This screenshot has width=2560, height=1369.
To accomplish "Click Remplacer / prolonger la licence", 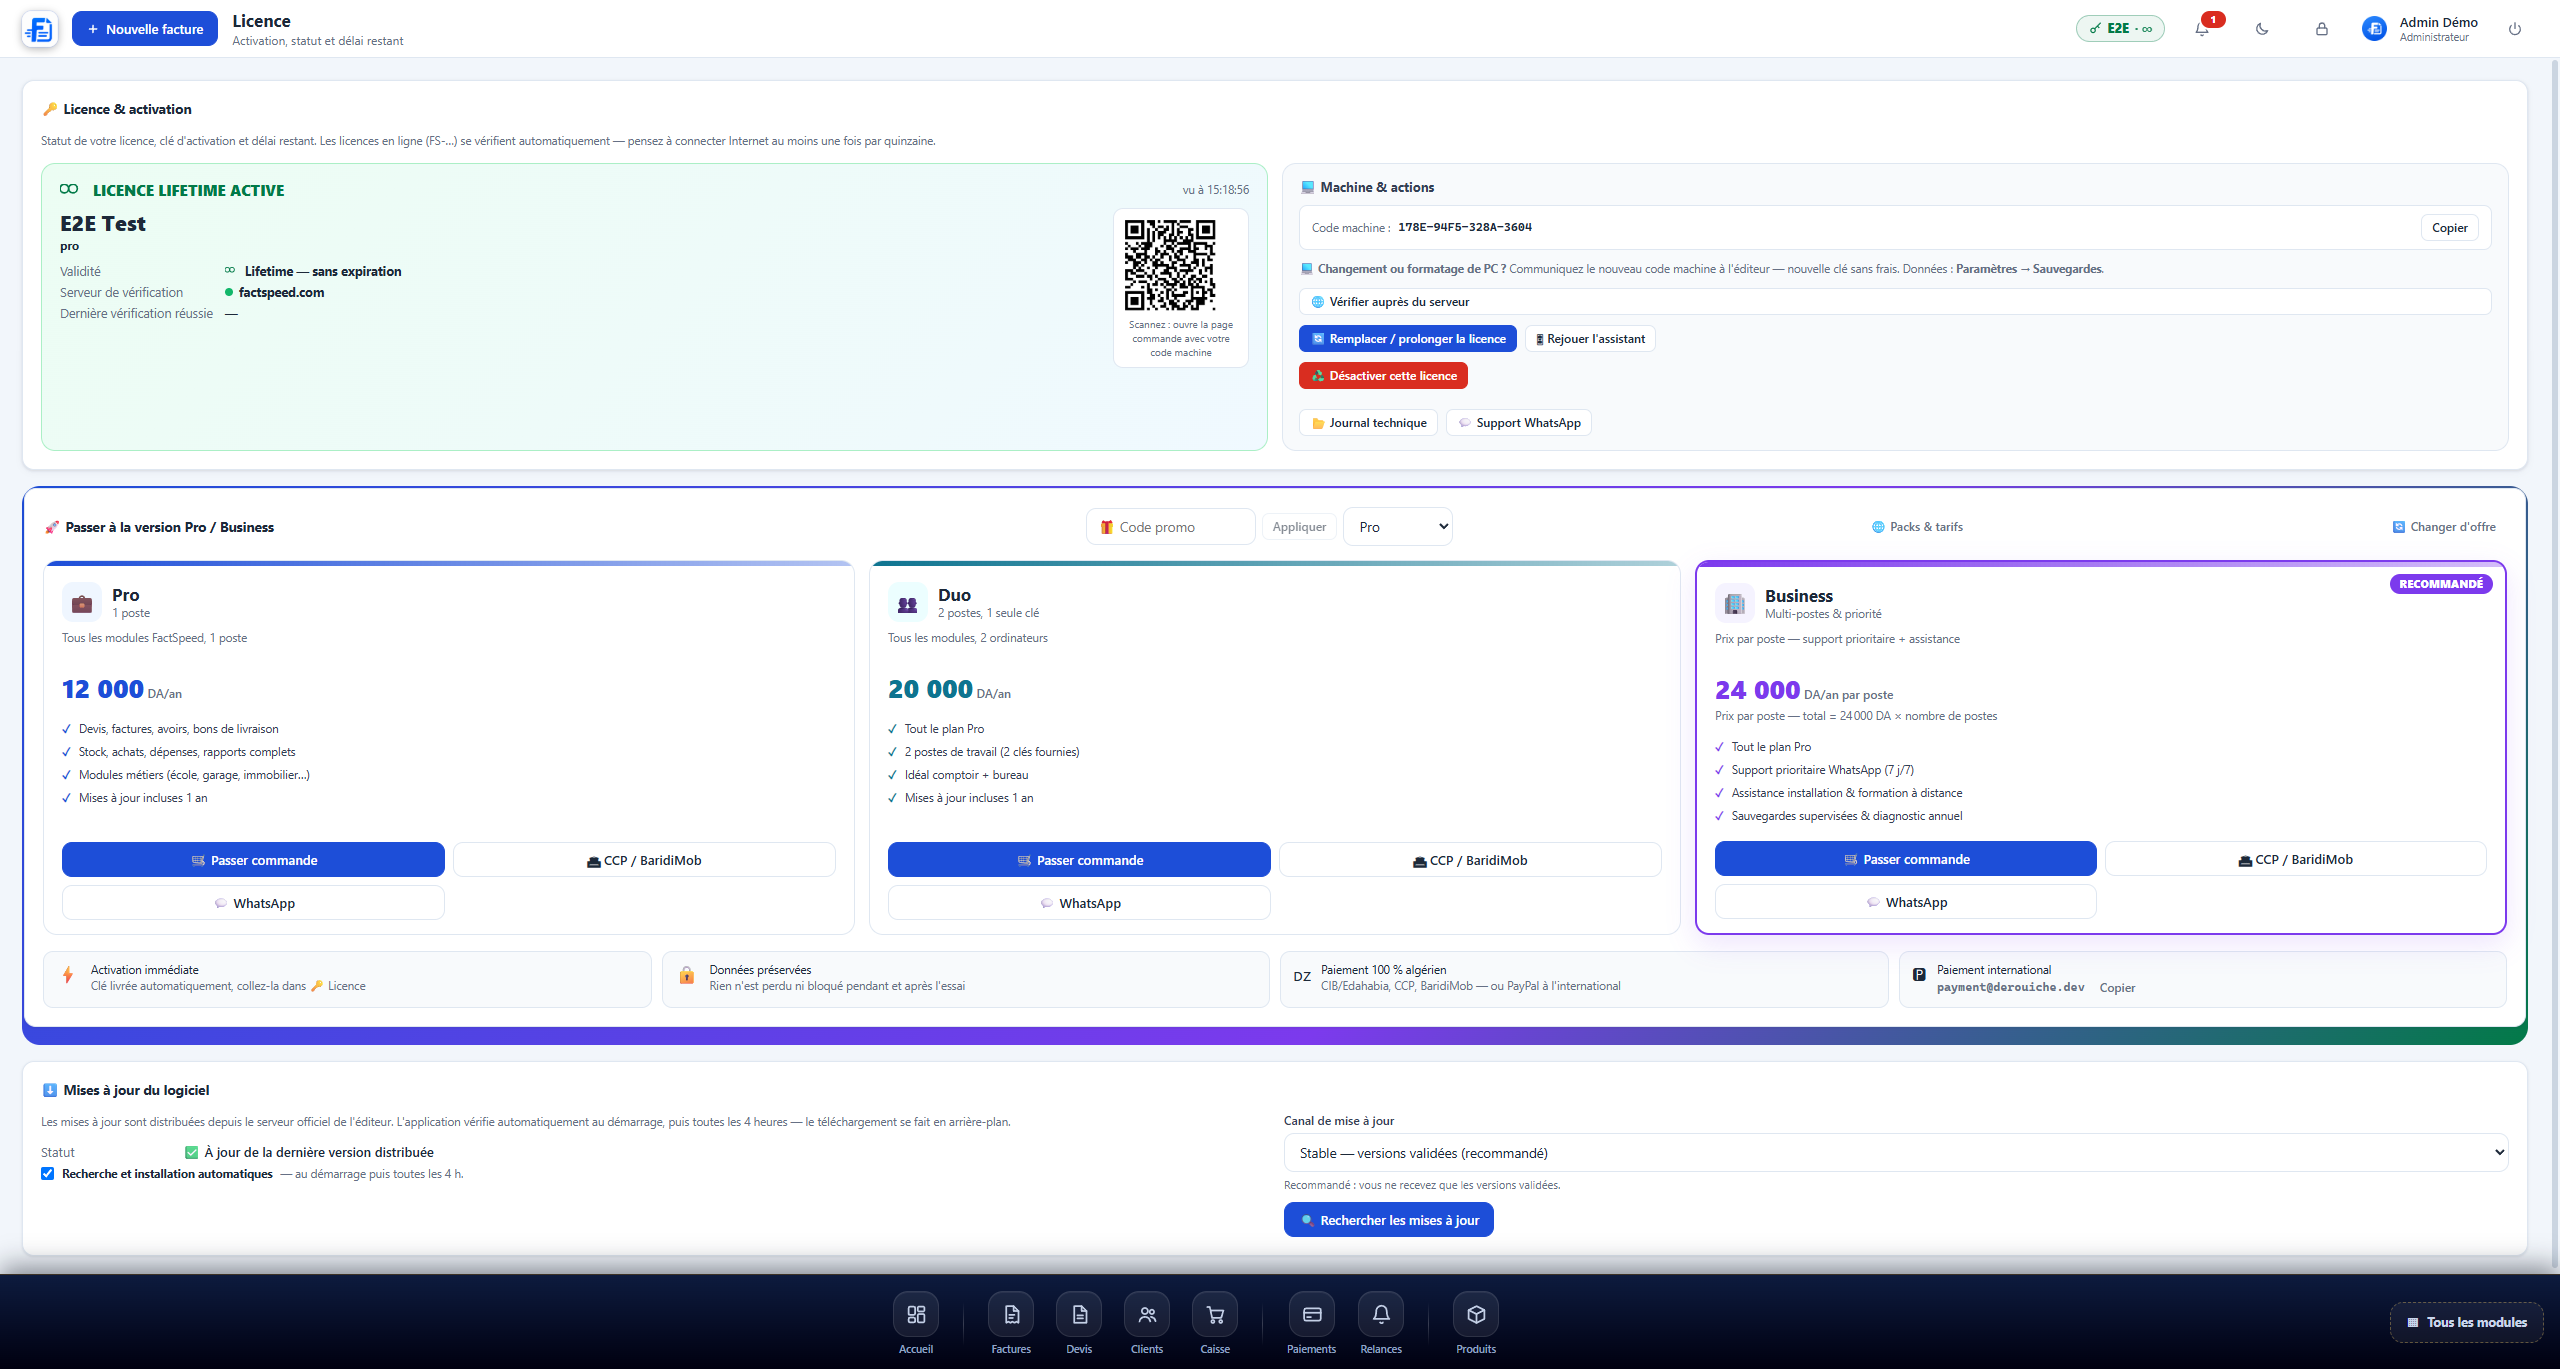I will coord(1407,339).
